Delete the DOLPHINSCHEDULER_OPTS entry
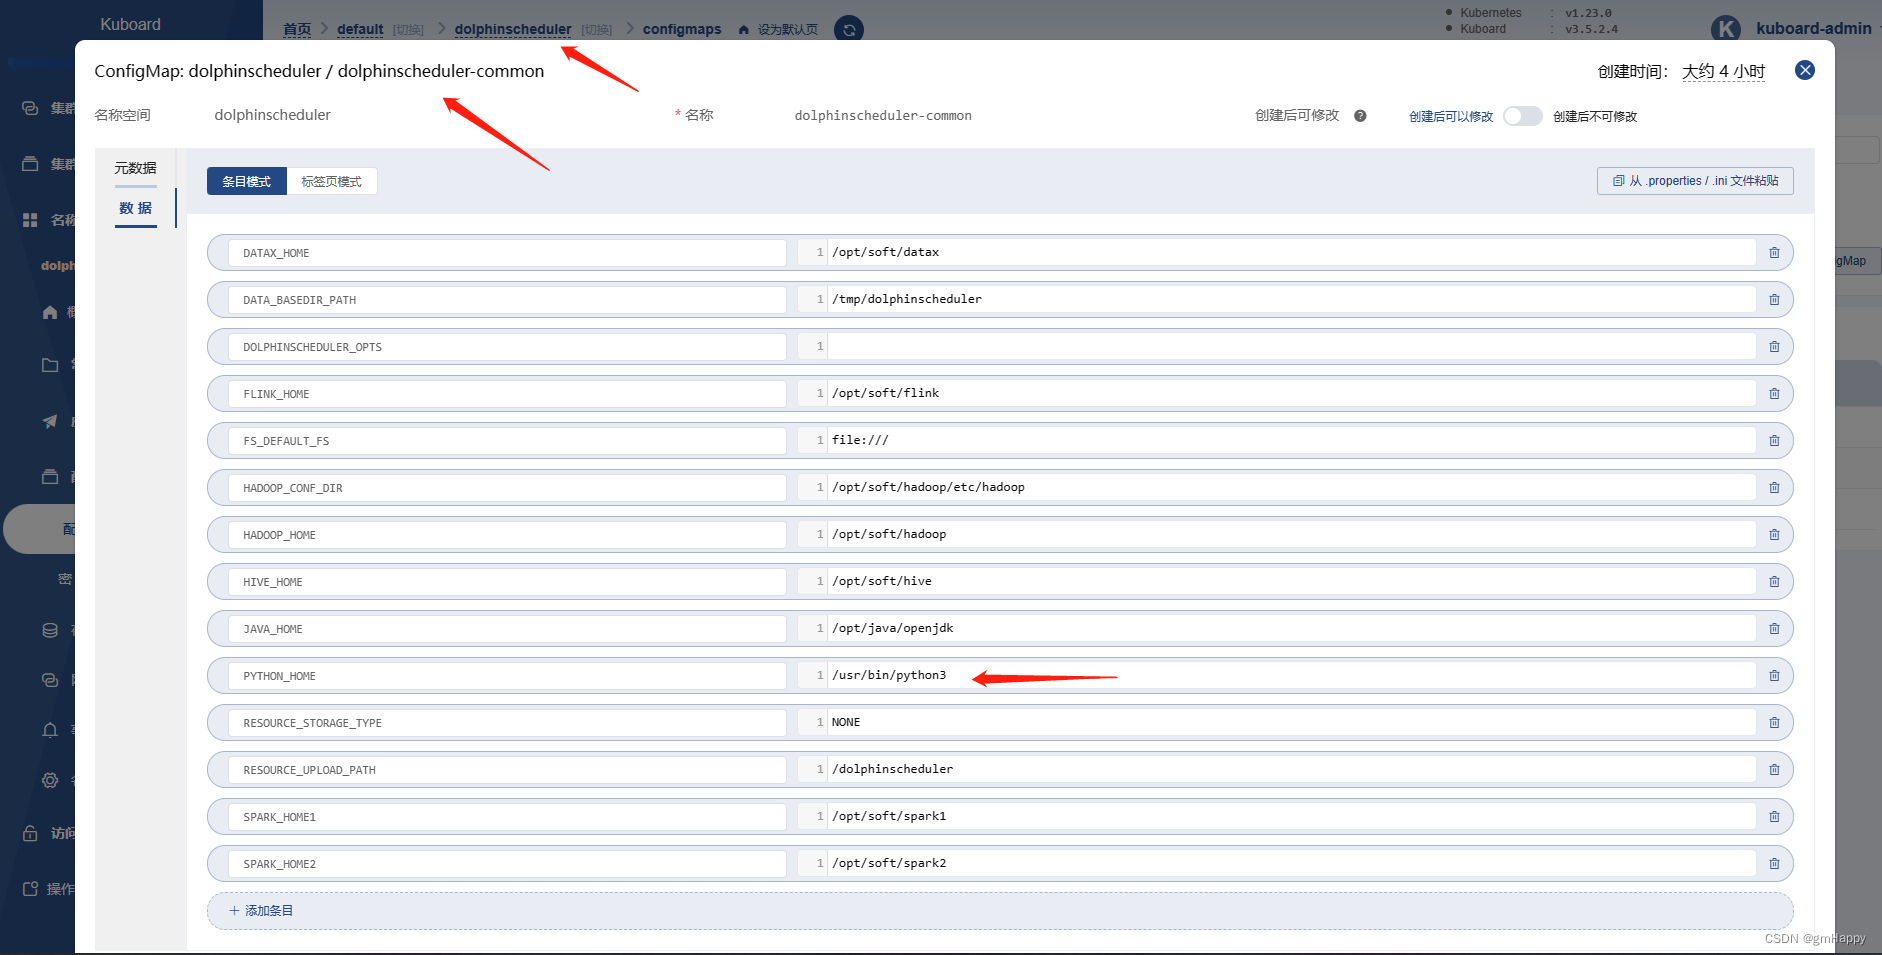Screen dimensions: 1882x955 (1774, 347)
